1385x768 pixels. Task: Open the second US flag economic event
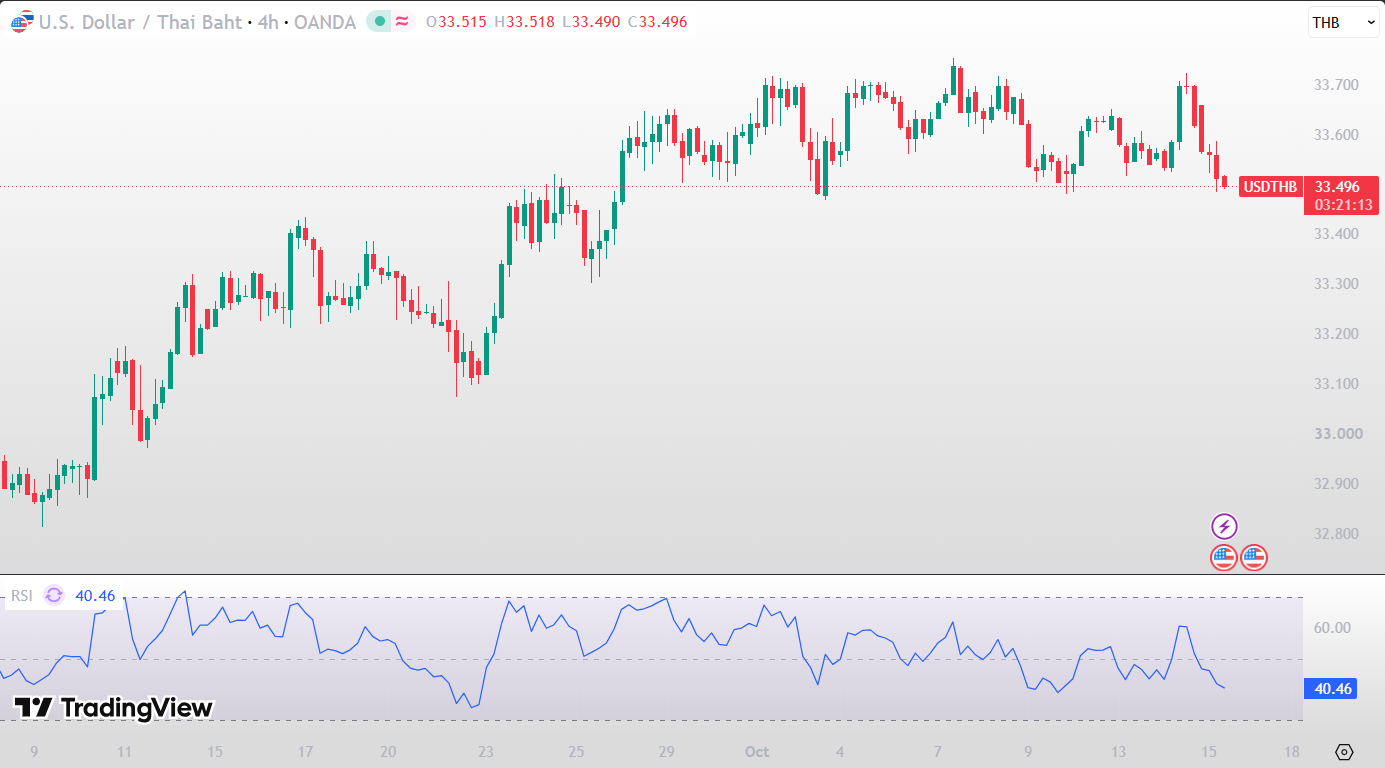coord(1254,557)
